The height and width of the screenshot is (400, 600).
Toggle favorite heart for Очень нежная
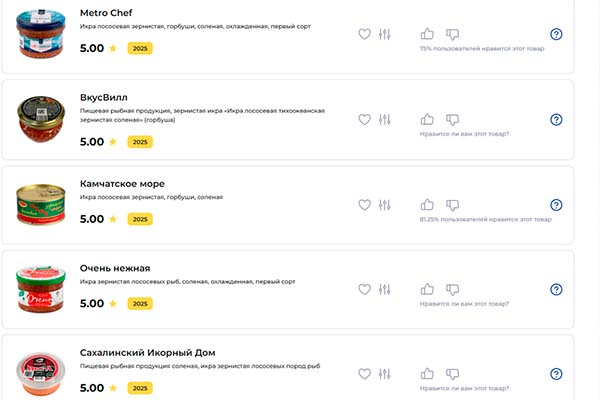pos(365,290)
